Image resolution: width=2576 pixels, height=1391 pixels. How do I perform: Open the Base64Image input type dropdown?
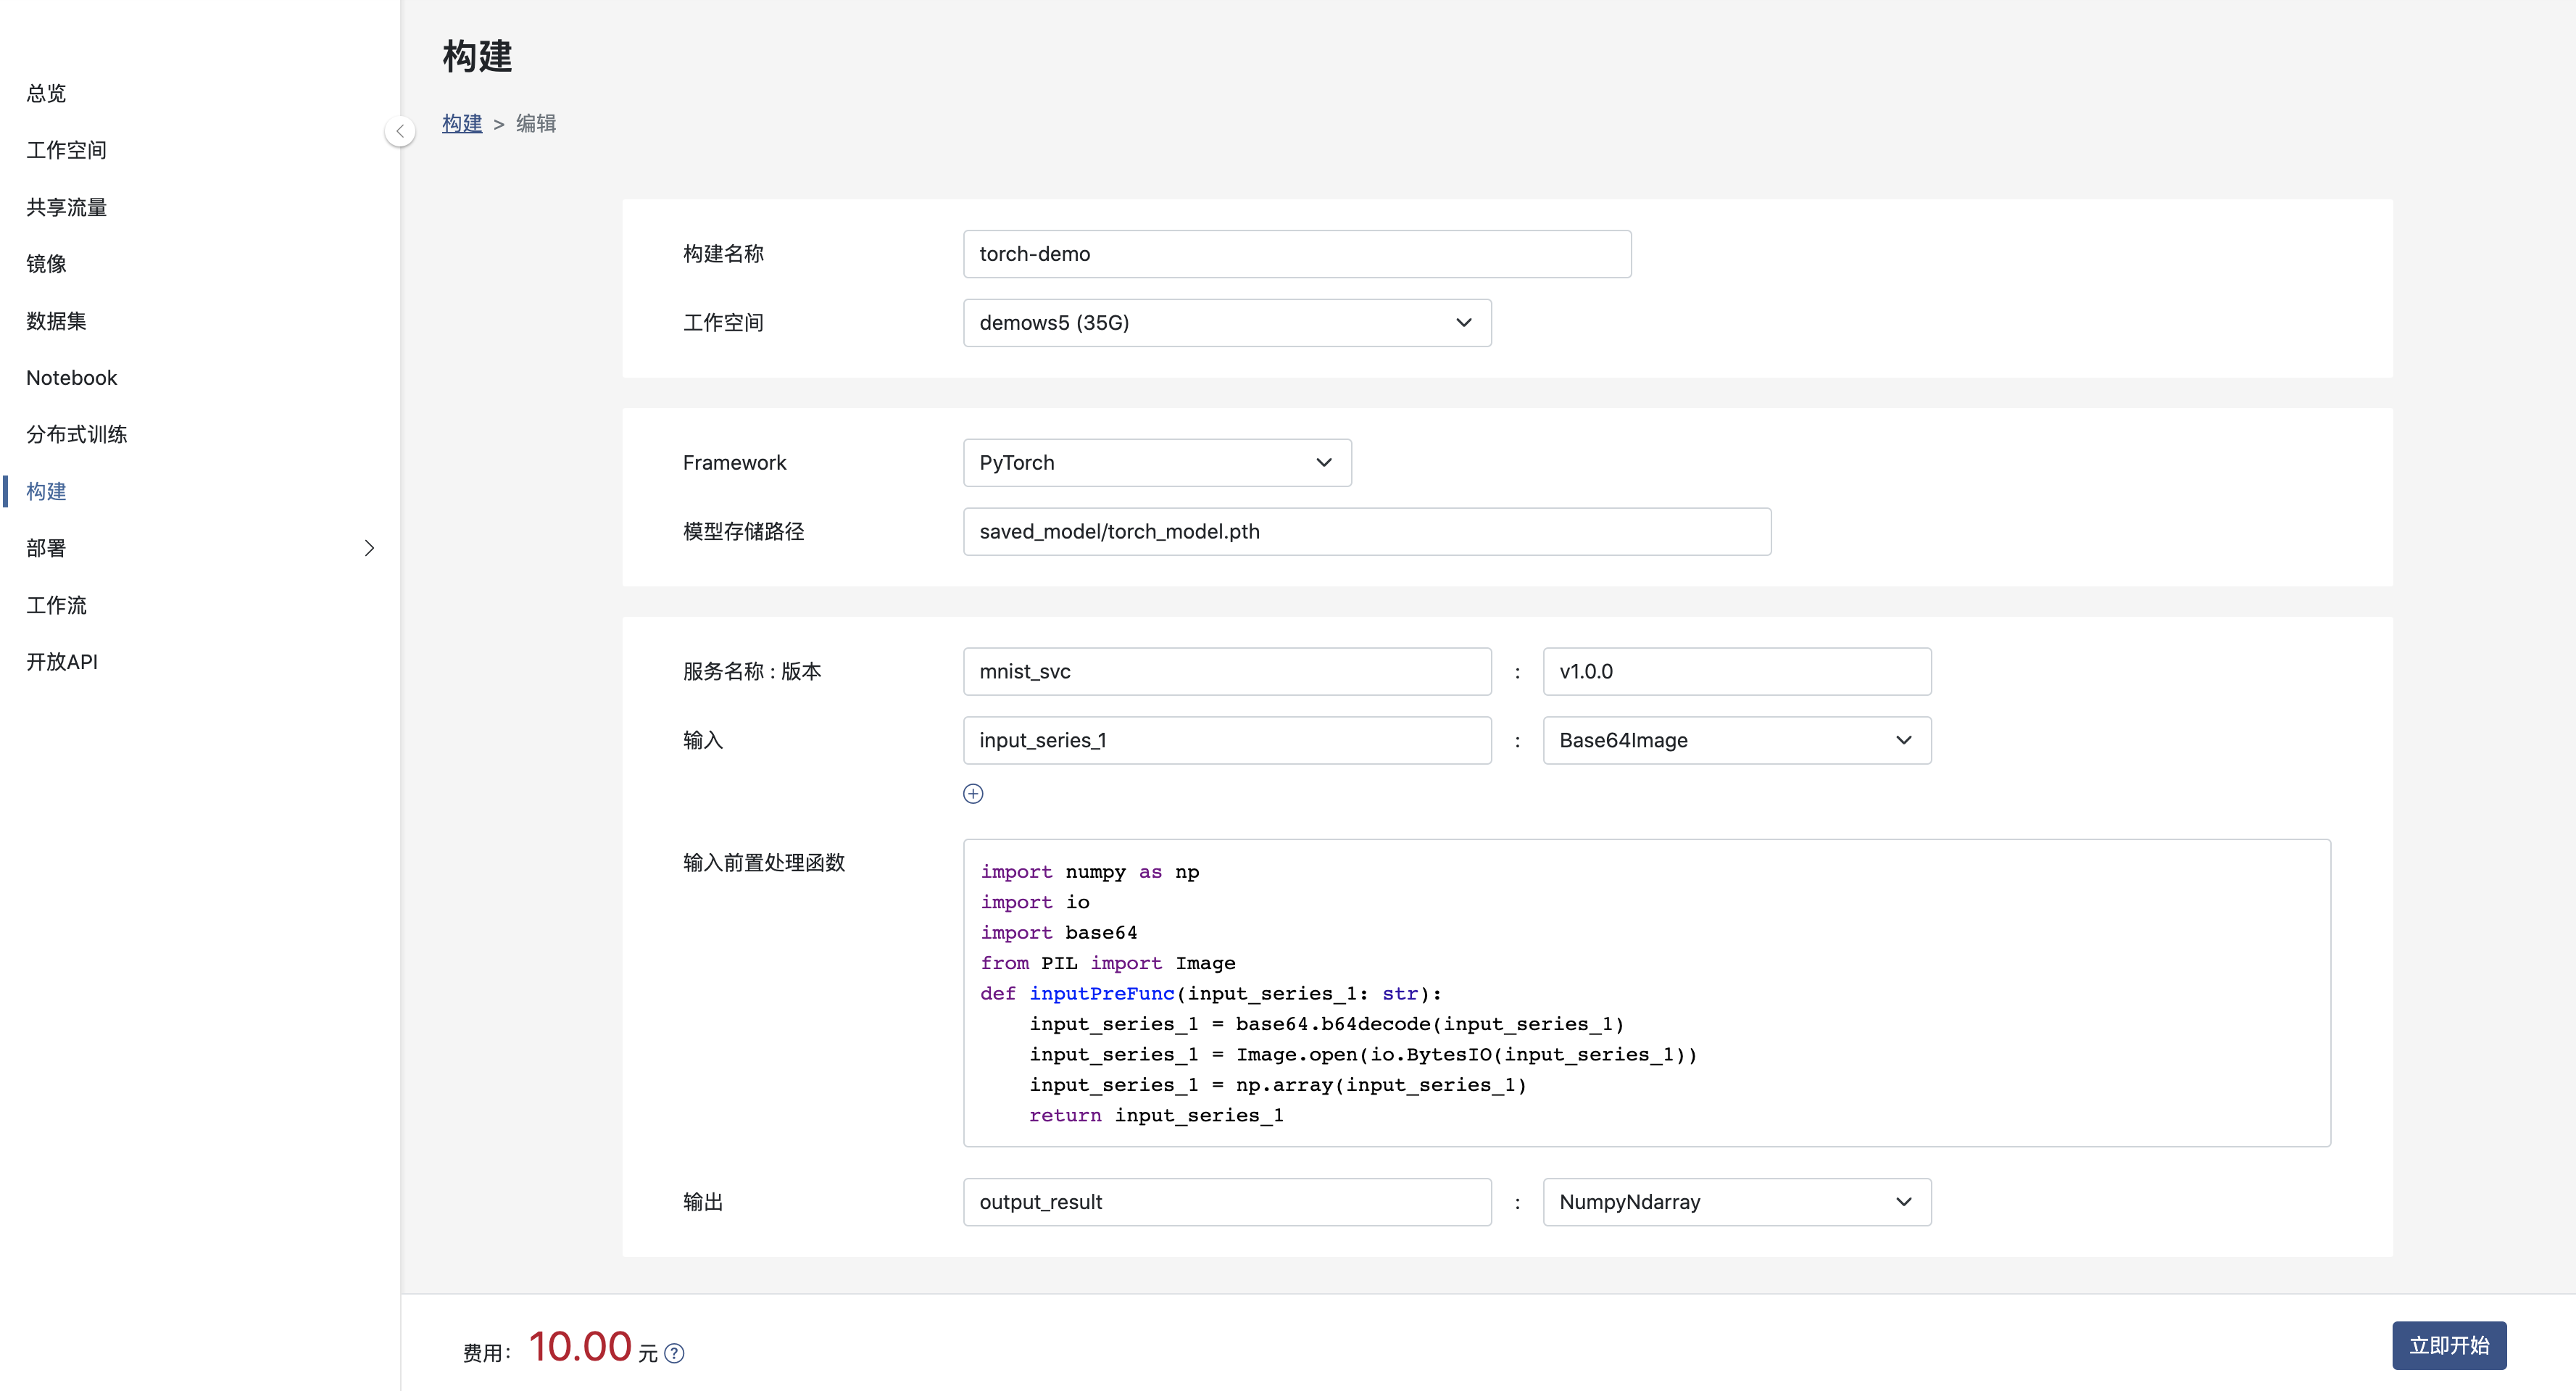[1736, 741]
